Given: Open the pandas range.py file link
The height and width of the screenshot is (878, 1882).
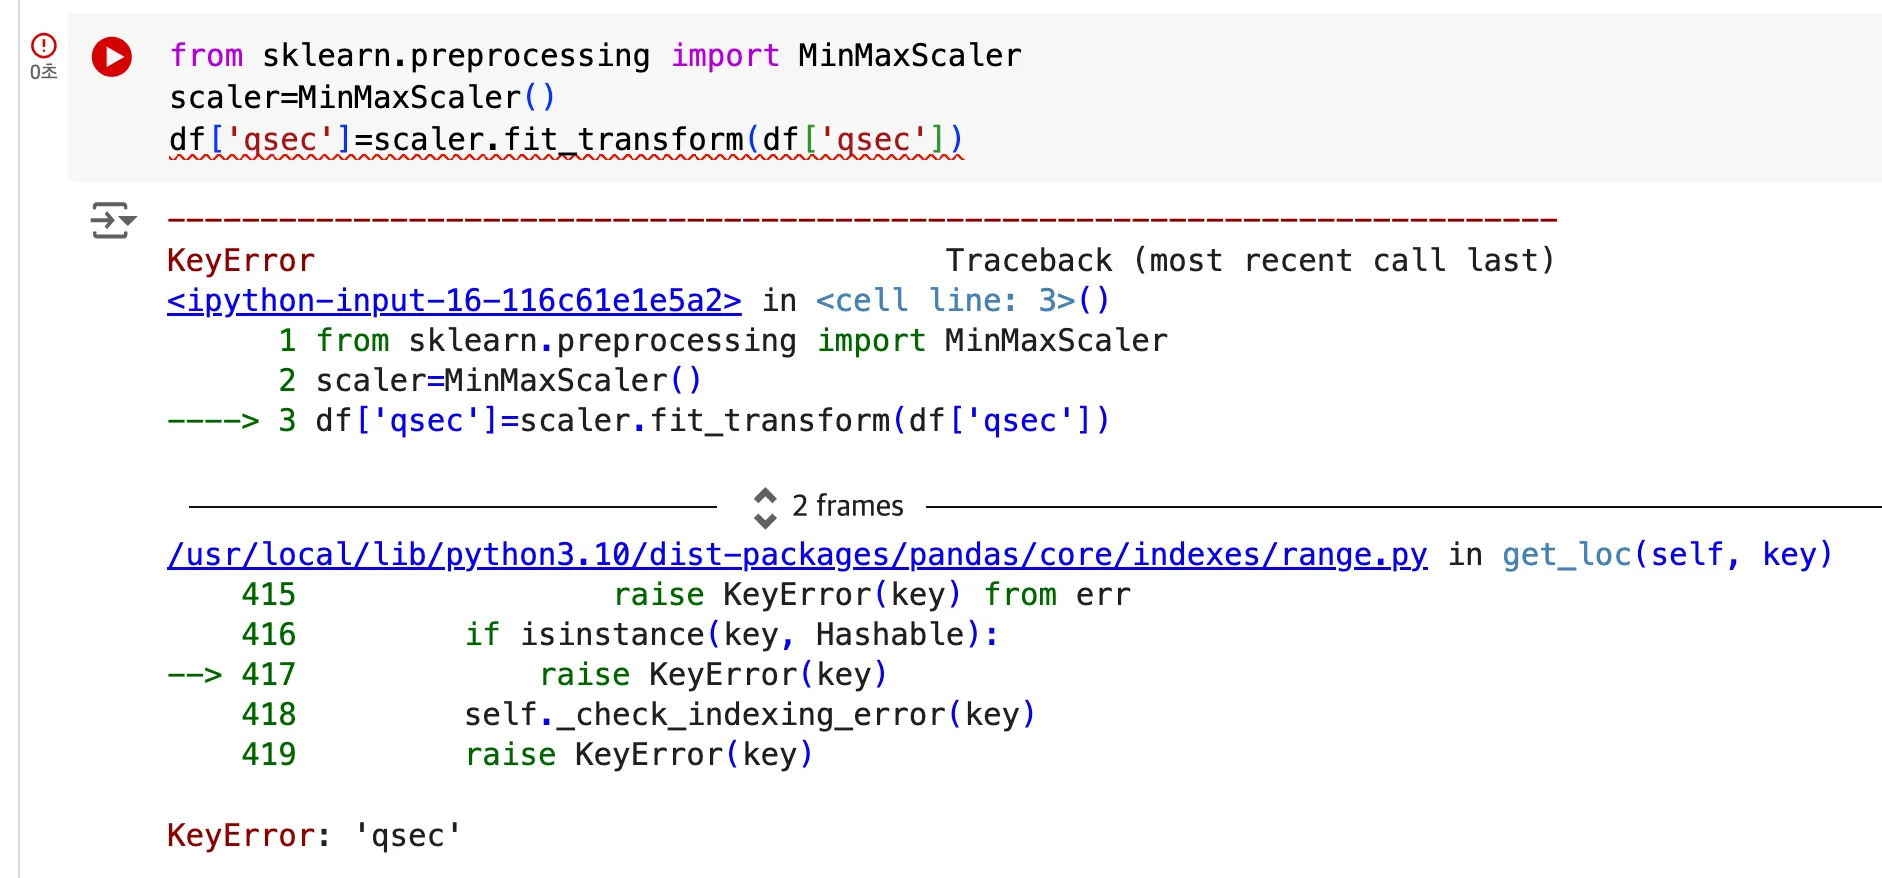Looking at the screenshot, I should (x=797, y=554).
